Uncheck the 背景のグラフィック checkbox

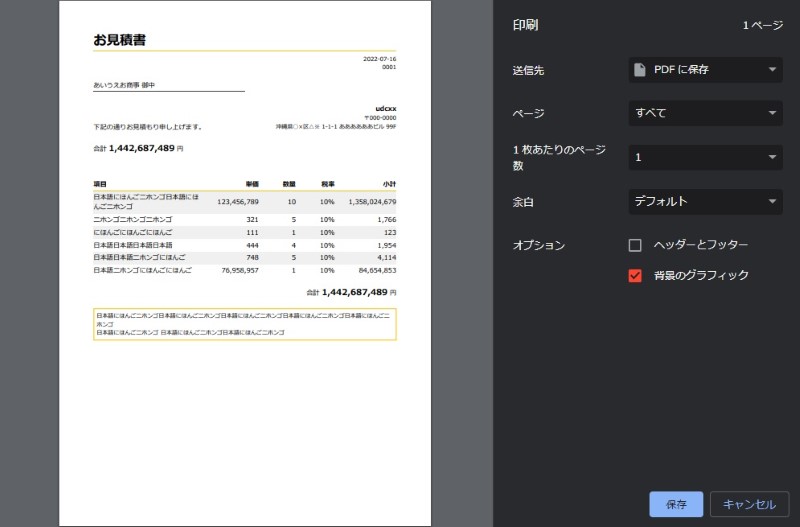(x=635, y=275)
